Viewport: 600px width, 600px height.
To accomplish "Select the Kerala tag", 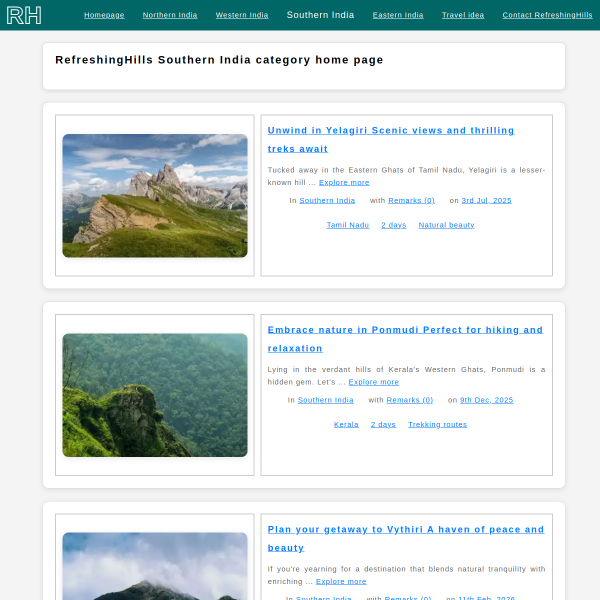I will click(346, 424).
